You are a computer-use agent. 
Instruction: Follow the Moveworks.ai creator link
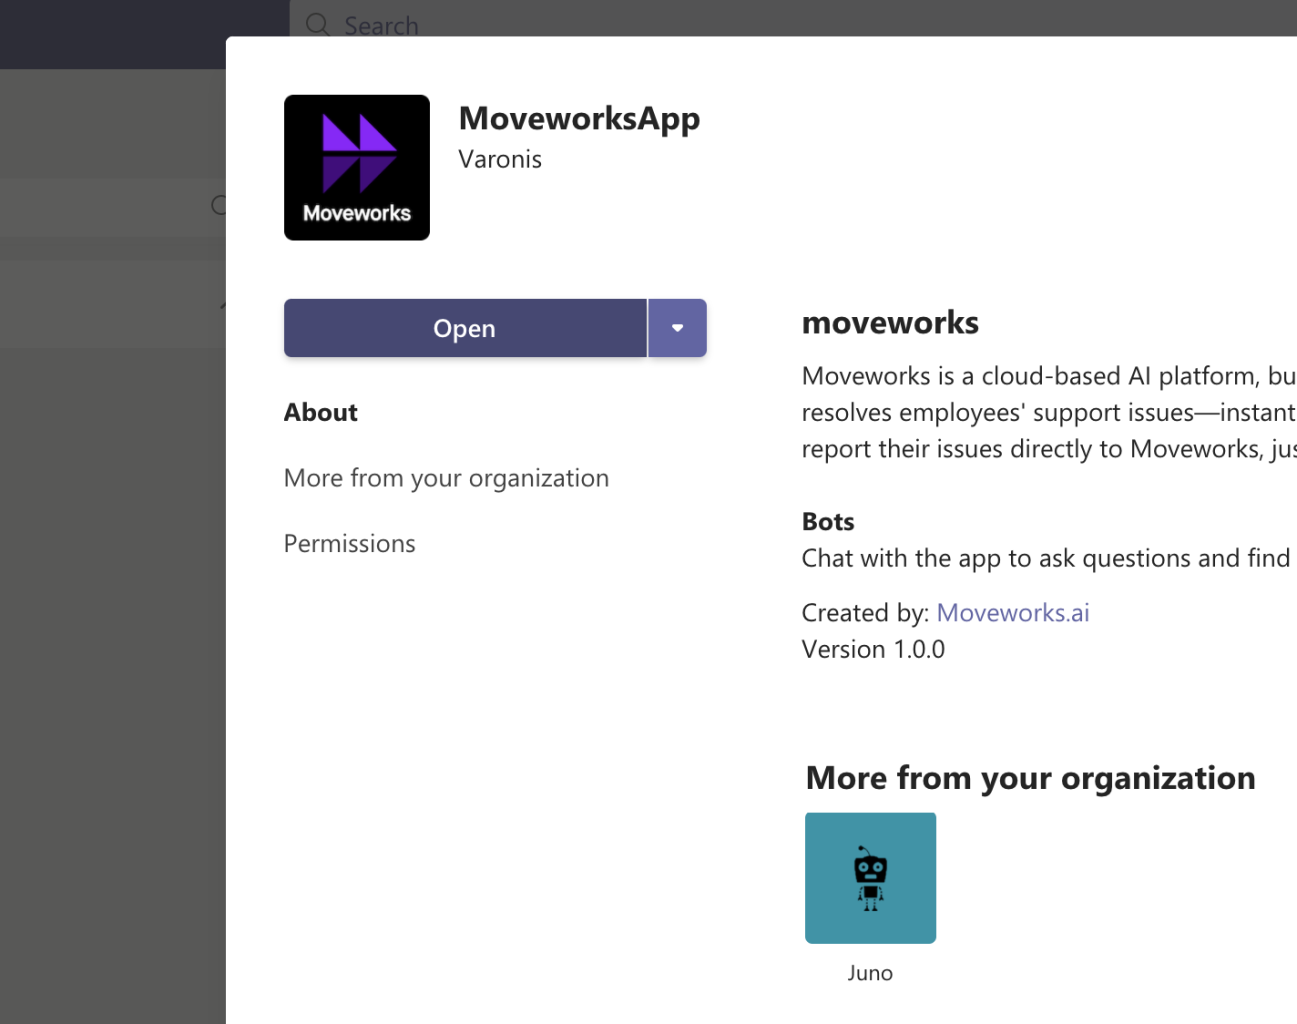pos(1013,612)
